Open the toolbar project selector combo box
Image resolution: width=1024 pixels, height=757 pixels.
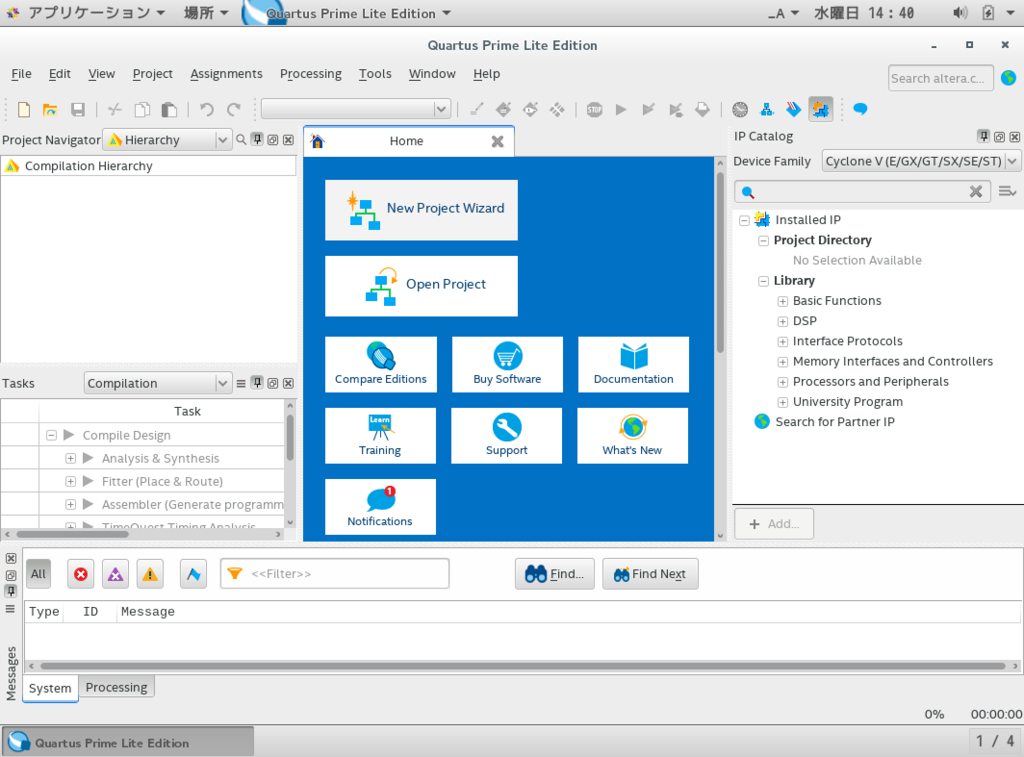[x=356, y=109]
